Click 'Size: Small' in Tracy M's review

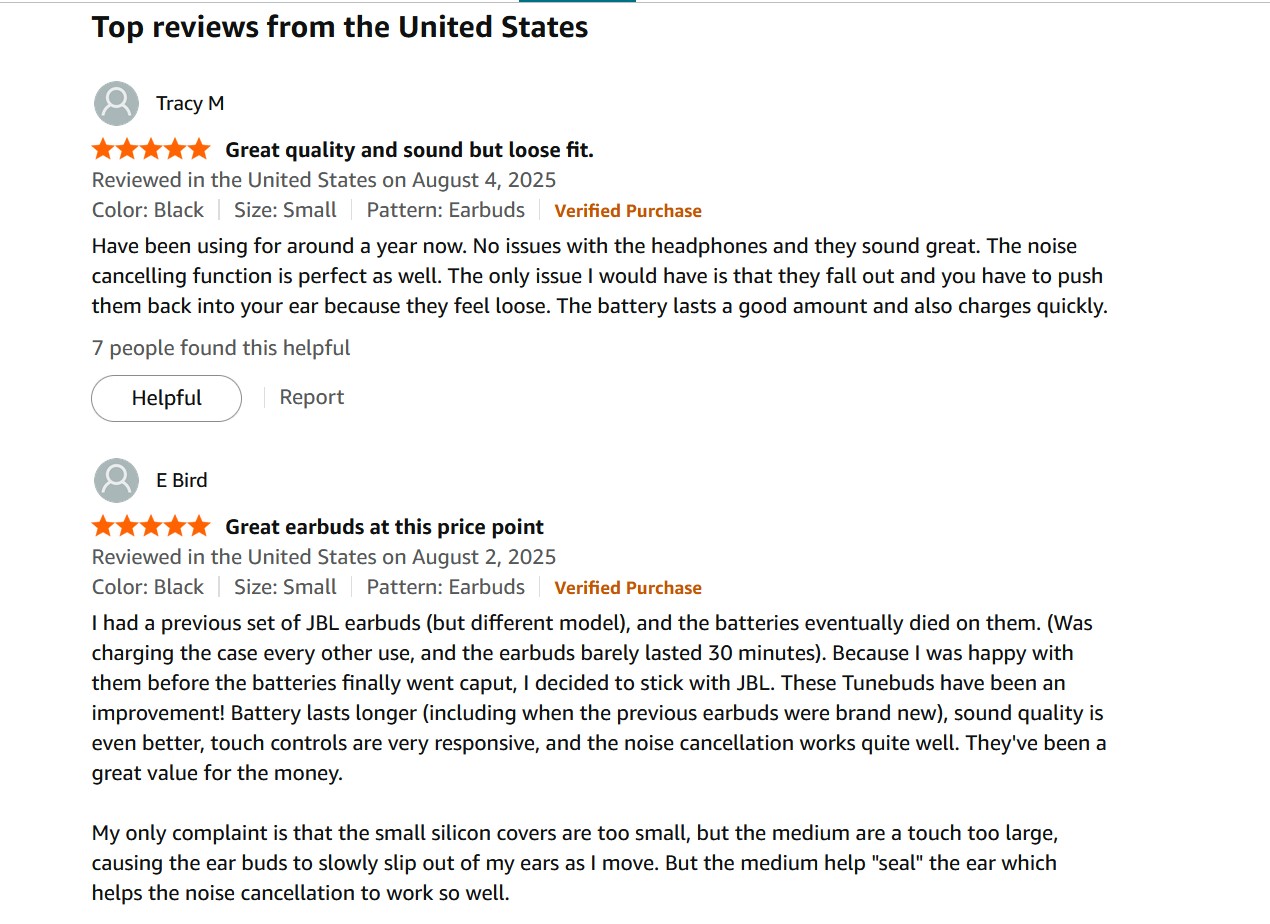tap(285, 210)
